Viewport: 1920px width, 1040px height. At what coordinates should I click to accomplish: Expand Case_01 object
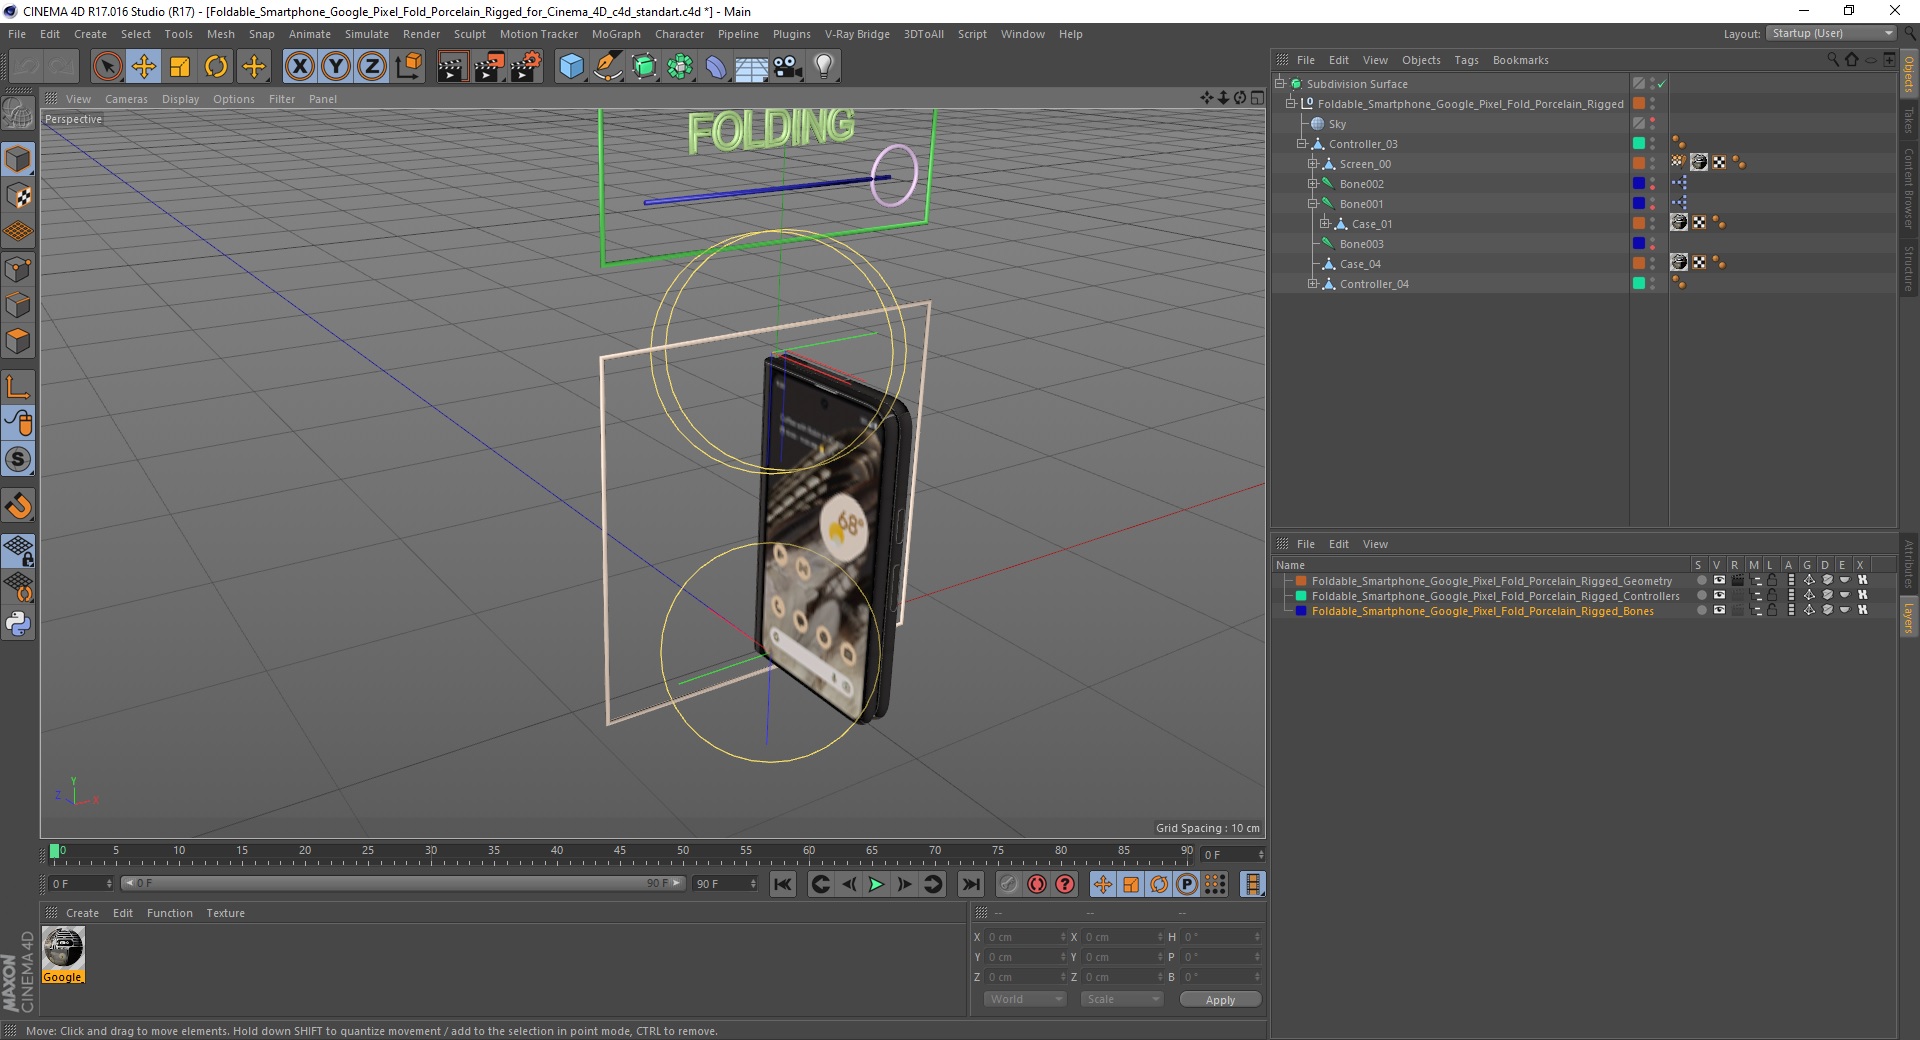pyautogui.click(x=1324, y=224)
